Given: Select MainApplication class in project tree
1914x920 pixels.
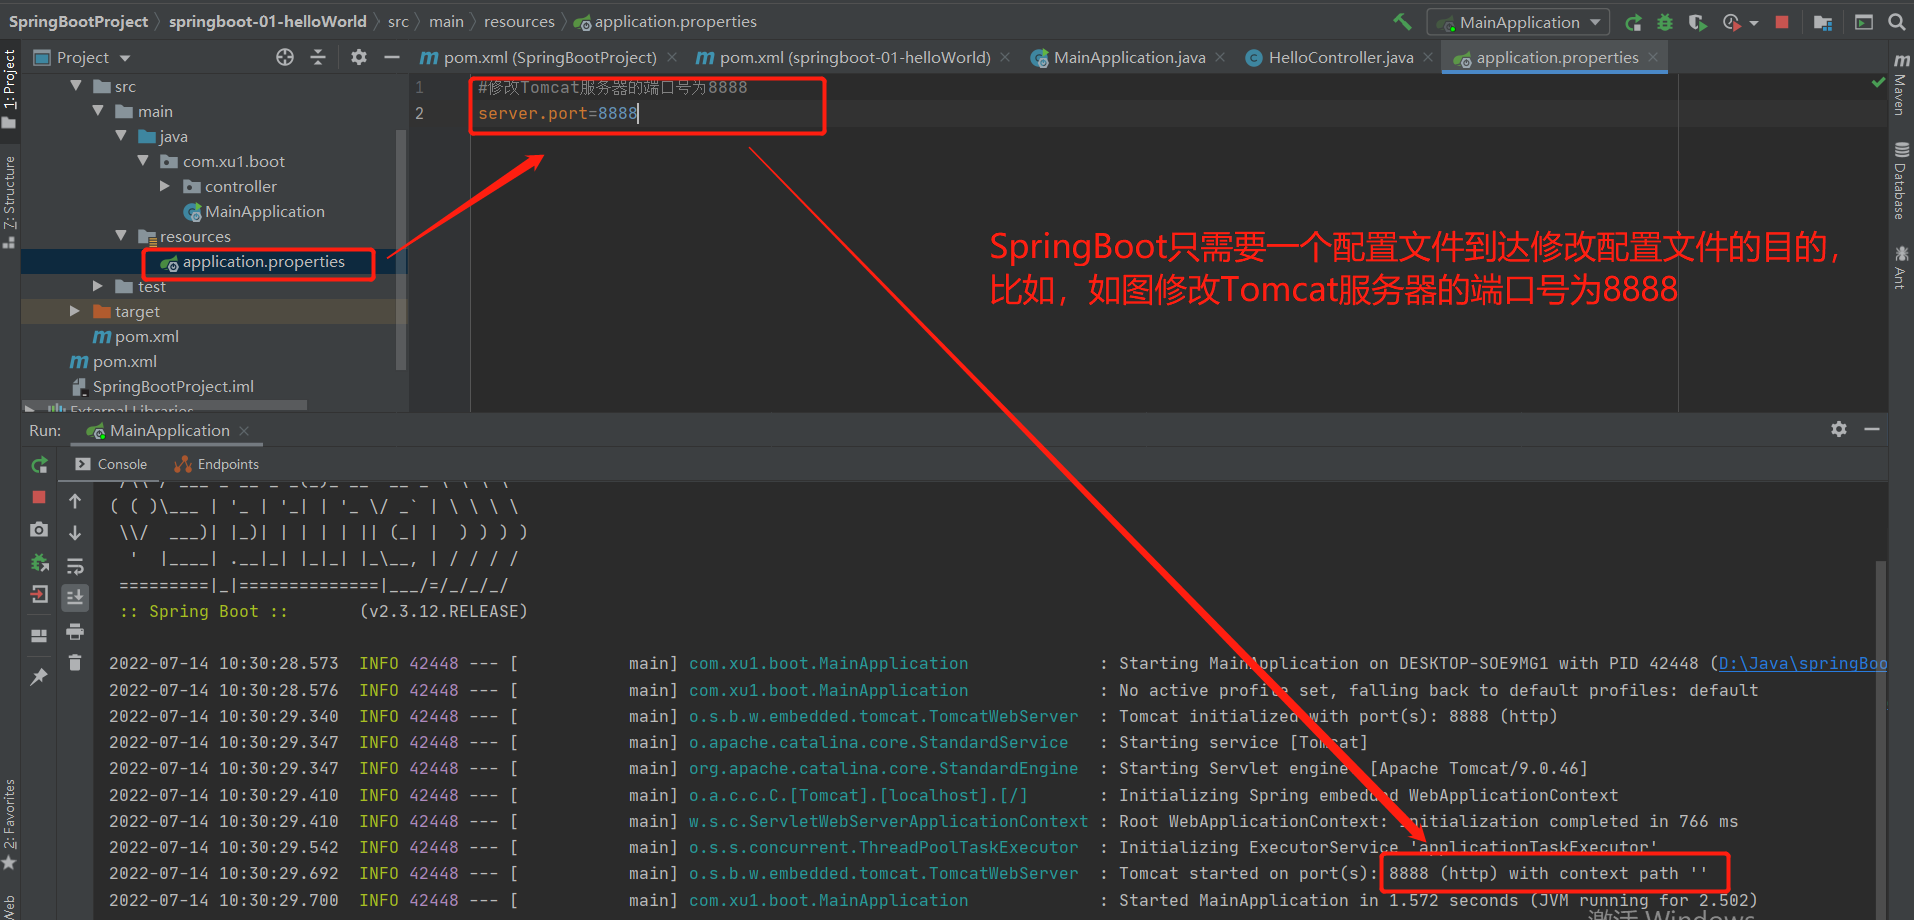Looking at the screenshot, I should pyautogui.click(x=254, y=211).
